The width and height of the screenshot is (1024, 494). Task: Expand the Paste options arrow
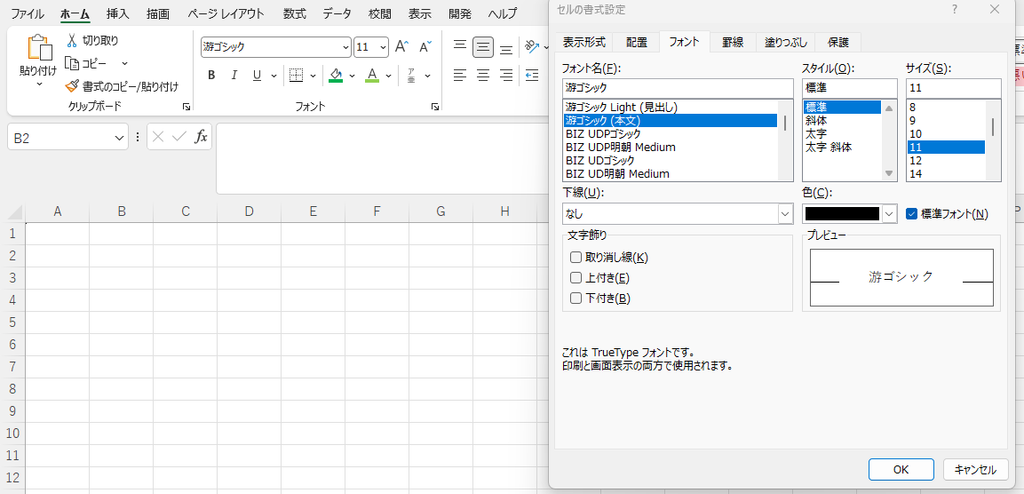click(39, 84)
